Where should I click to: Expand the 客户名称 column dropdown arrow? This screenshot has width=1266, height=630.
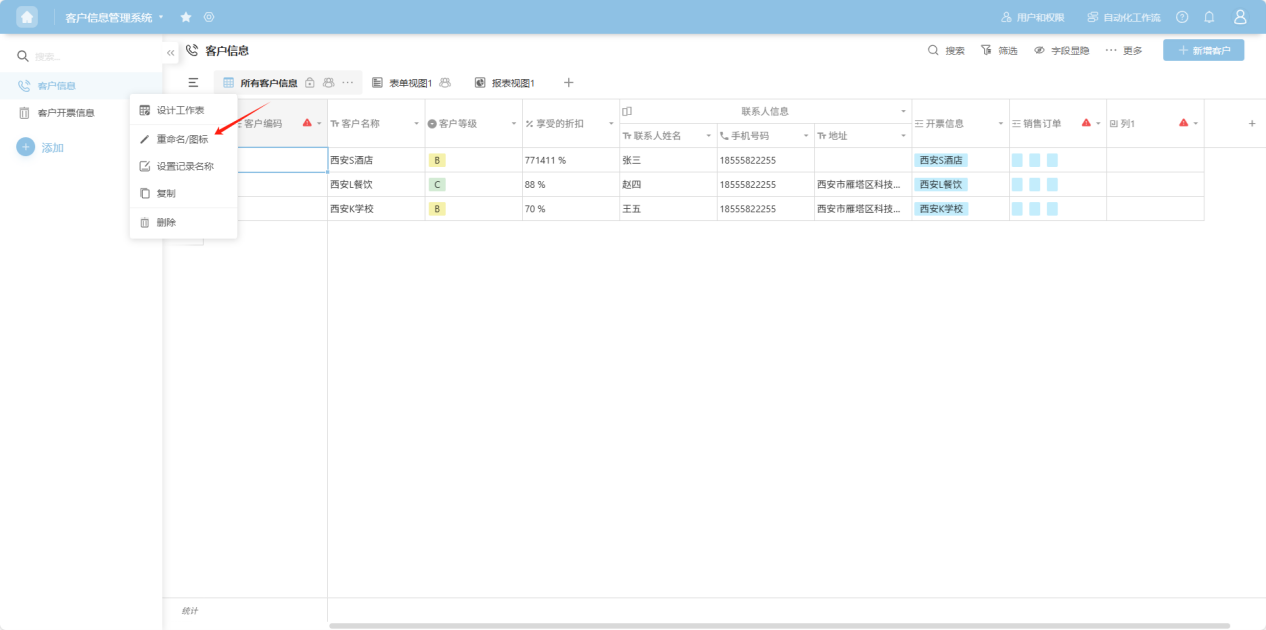coord(415,123)
